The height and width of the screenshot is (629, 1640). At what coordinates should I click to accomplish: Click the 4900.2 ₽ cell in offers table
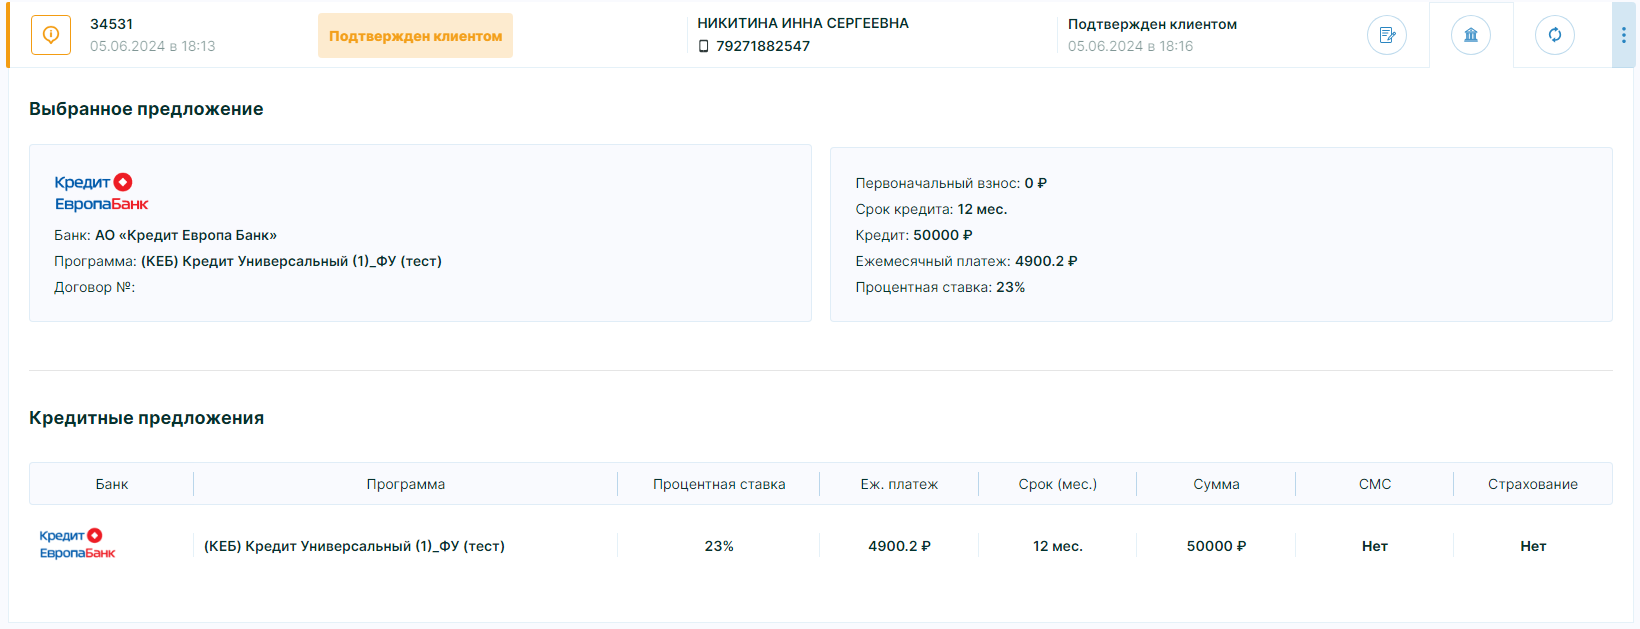[x=899, y=546]
